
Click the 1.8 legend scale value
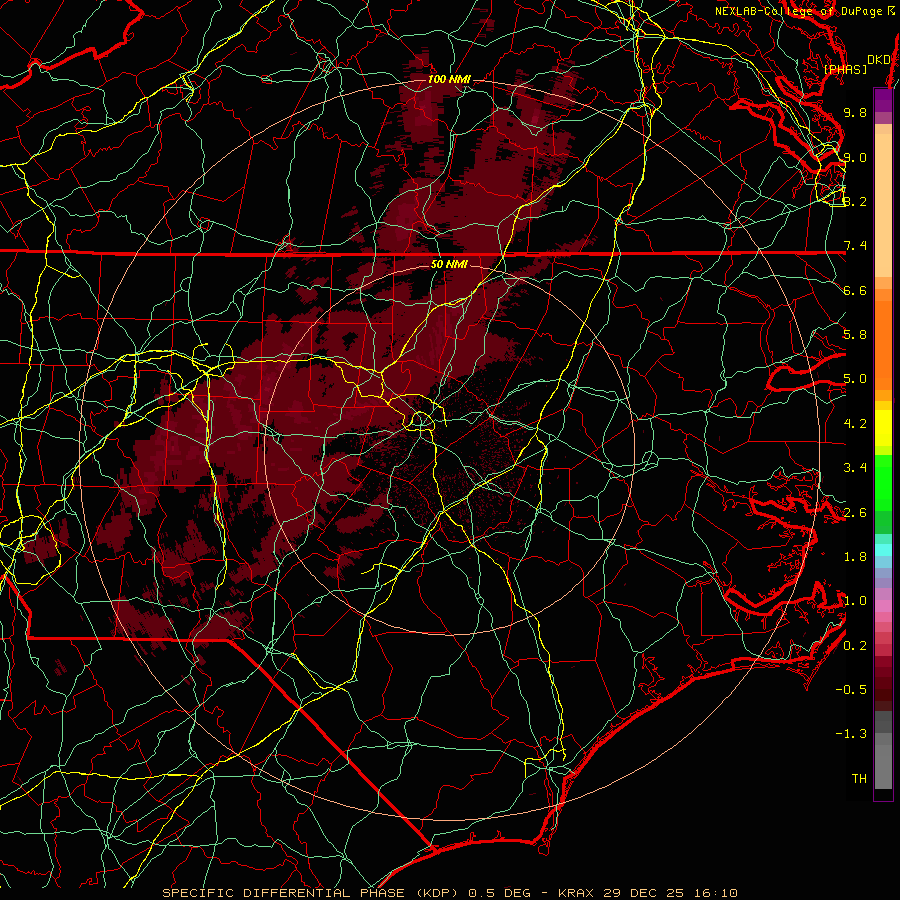855,557
